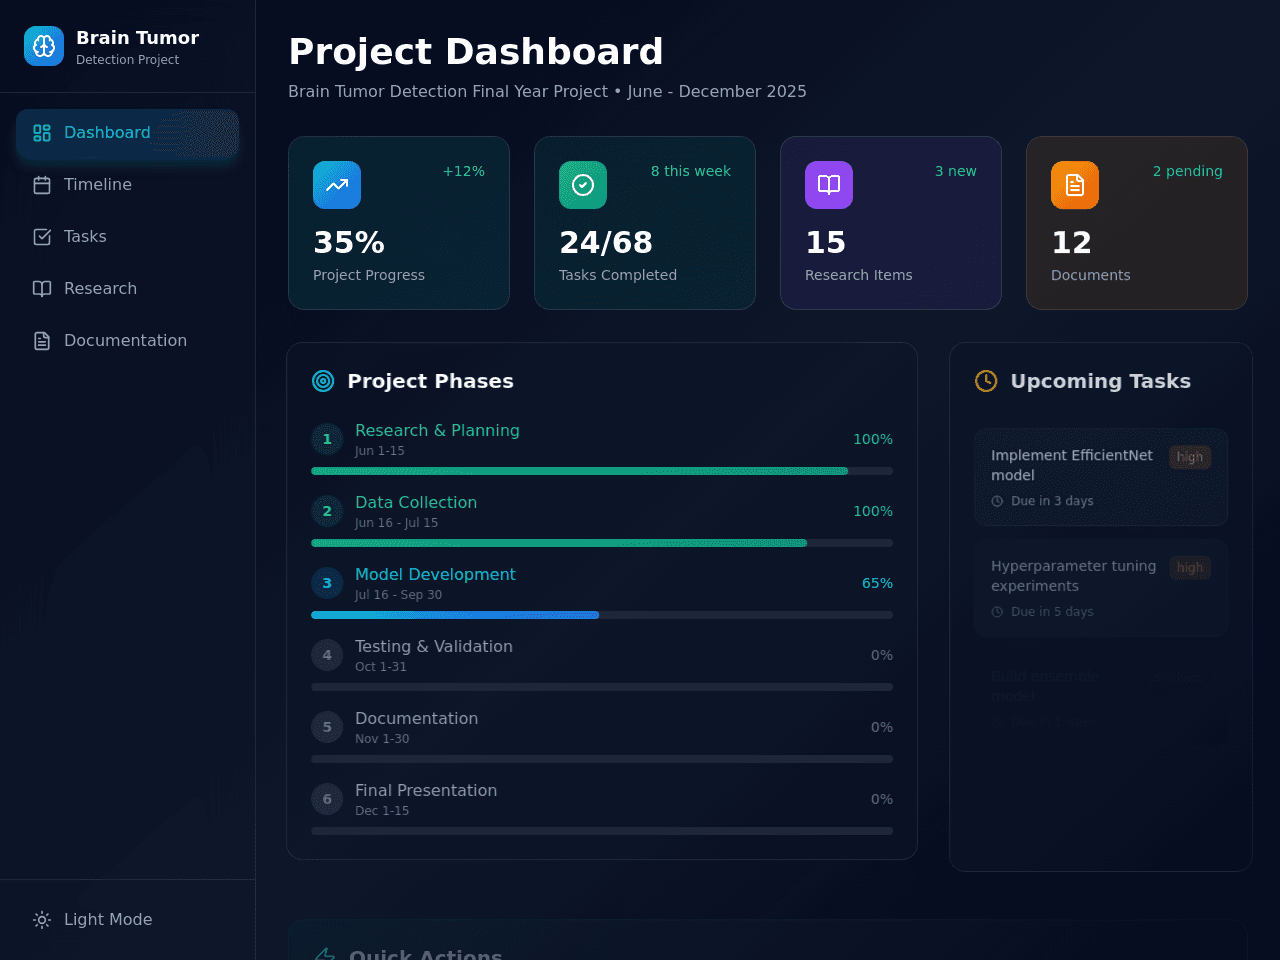This screenshot has width=1280, height=960.
Task: Open the Implement EfficientNet model task
Action: click(x=1101, y=477)
